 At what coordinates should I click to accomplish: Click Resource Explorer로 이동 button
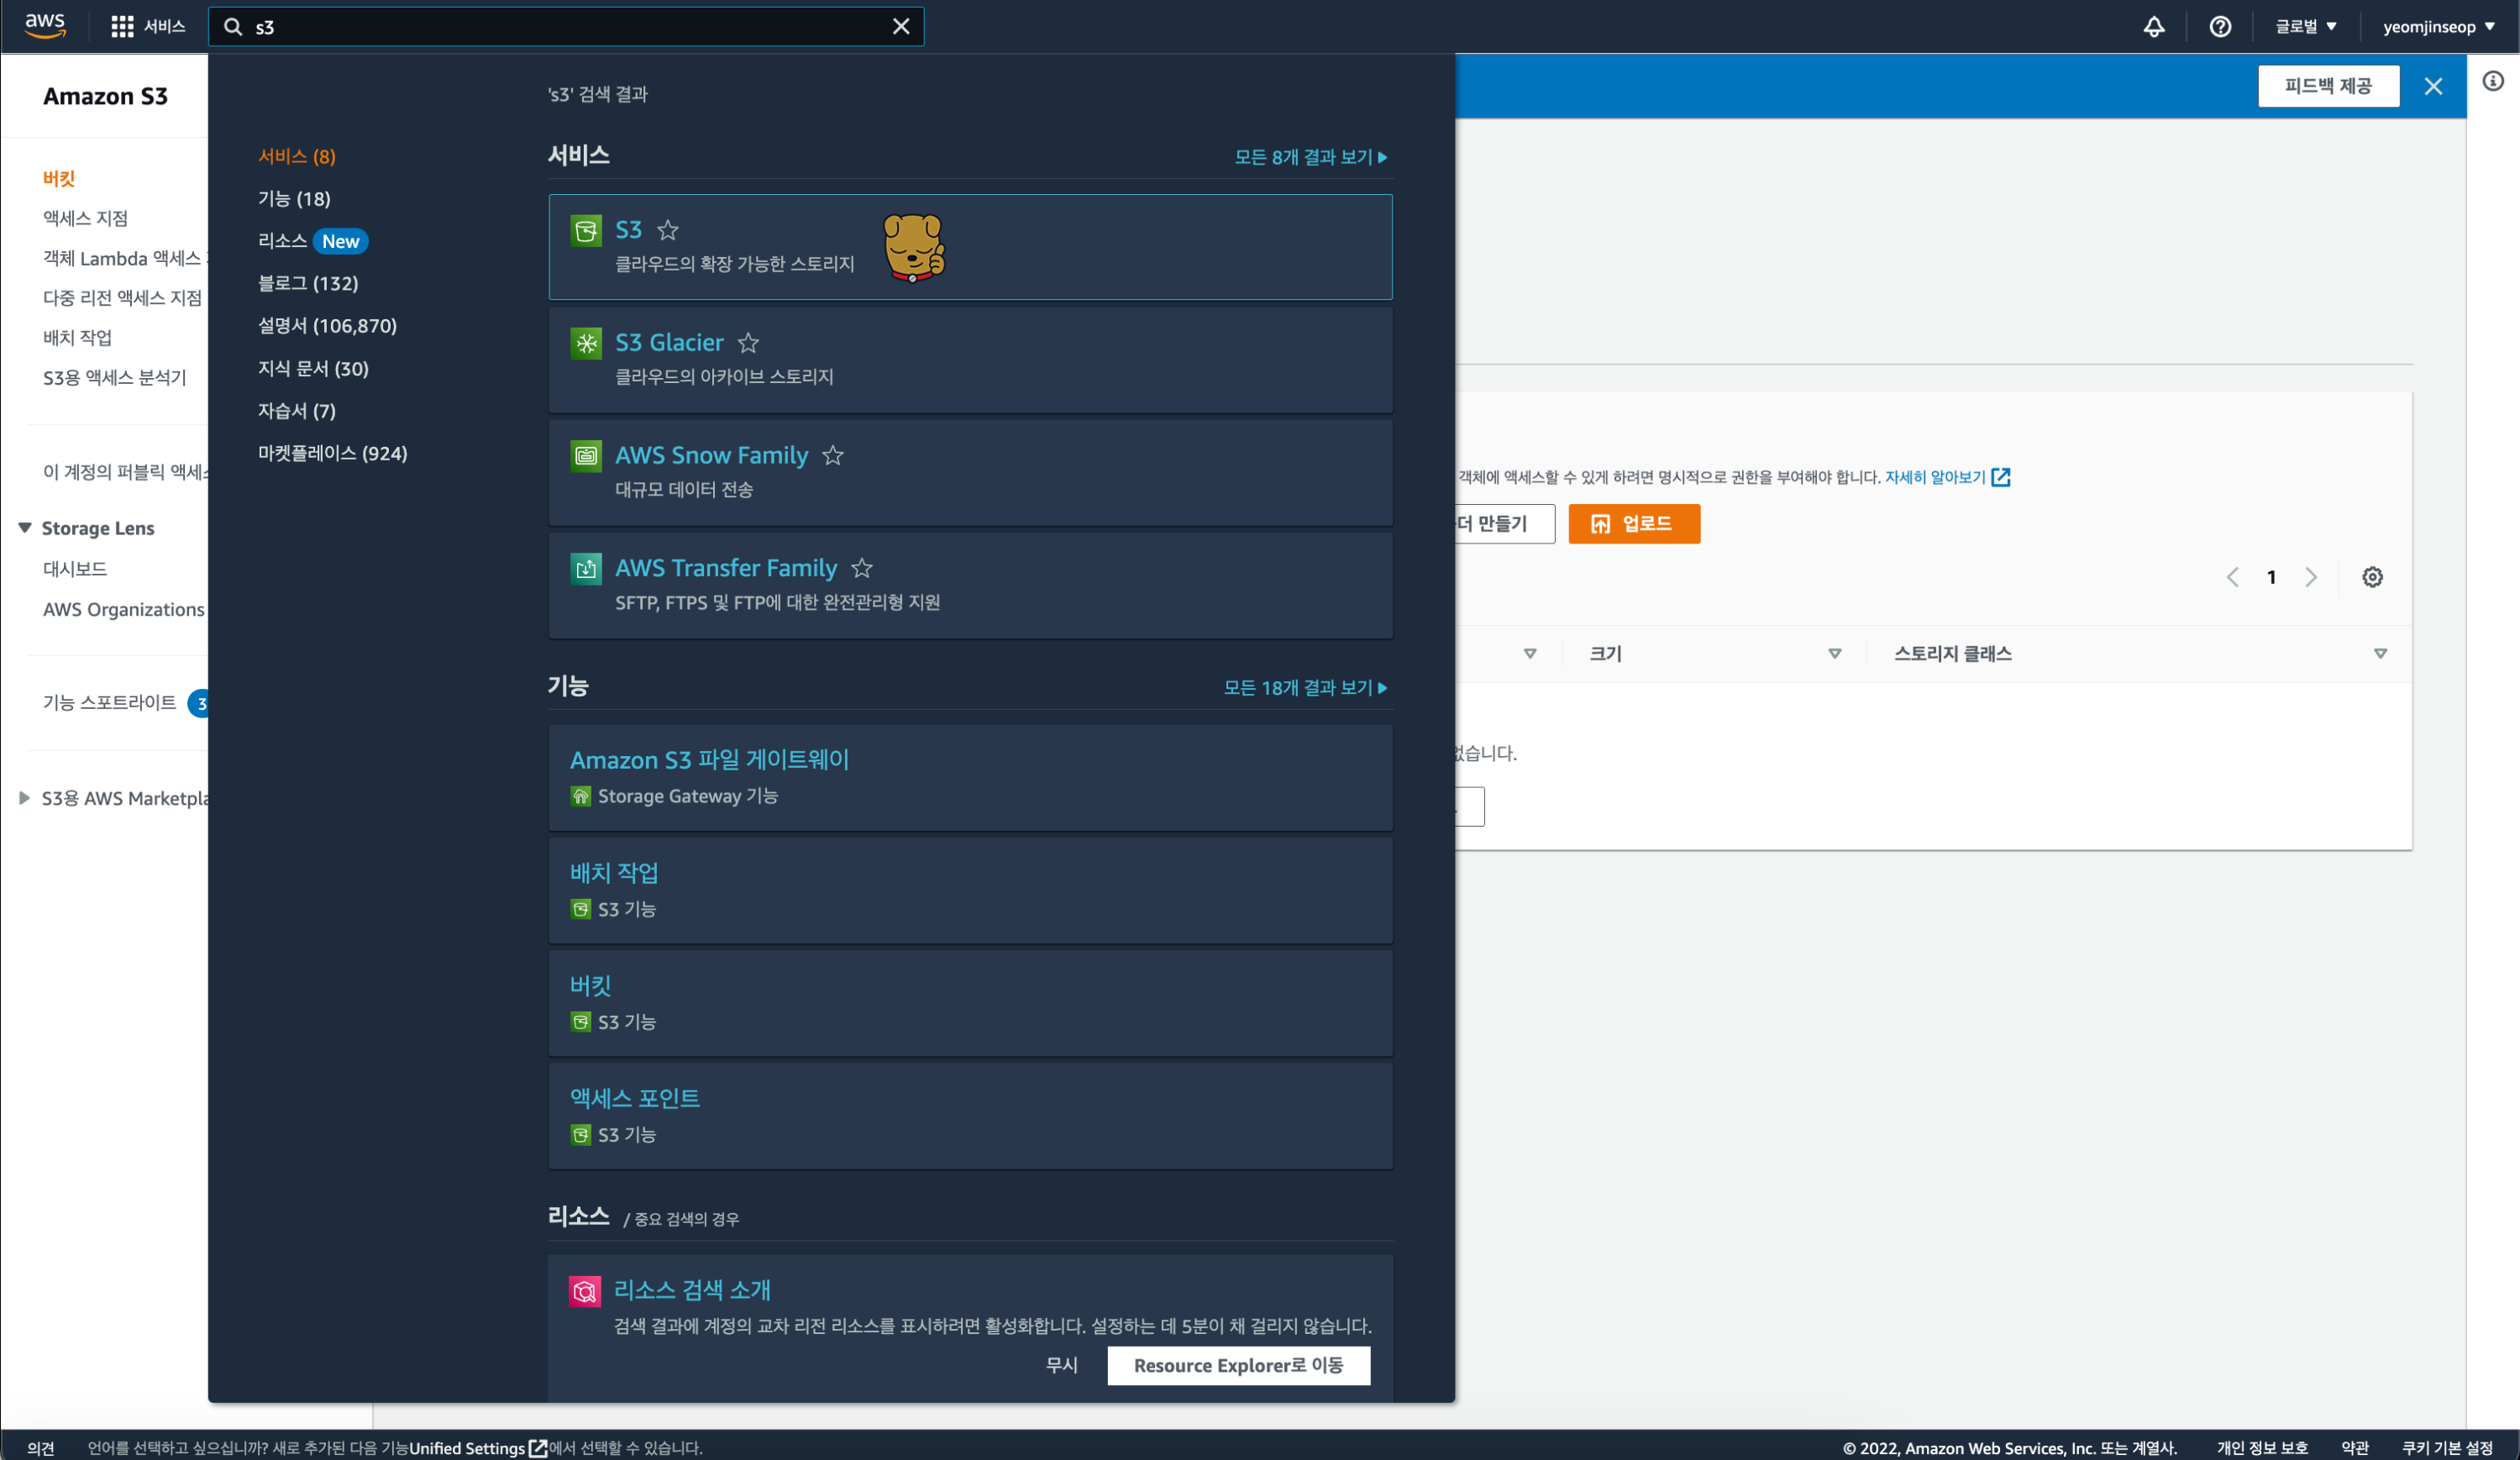pyautogui.click(x=1237, y=1365)
